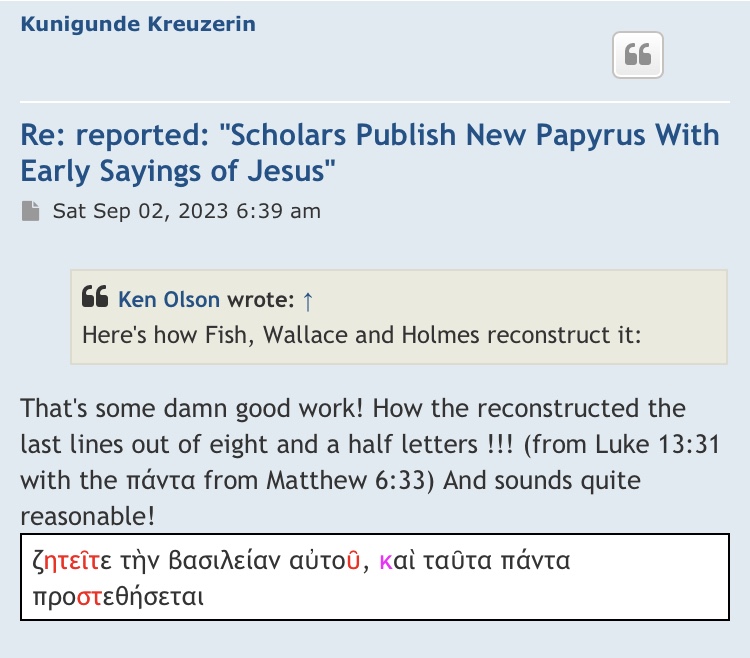Click inside the boxed Greek reconstruction text
The height and width of the screenshot is (658, 750).
click(374, 580)
